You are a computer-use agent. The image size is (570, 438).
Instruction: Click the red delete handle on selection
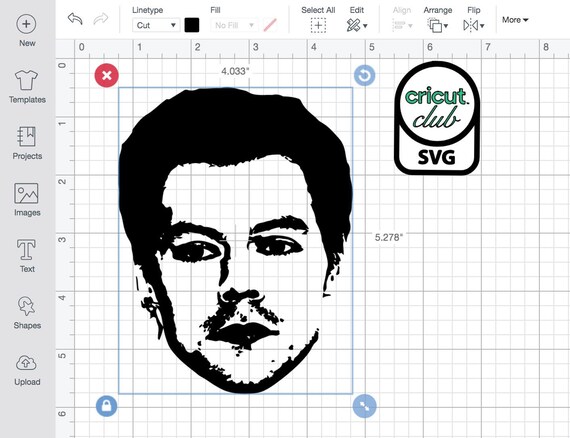[x=107, y=75]
